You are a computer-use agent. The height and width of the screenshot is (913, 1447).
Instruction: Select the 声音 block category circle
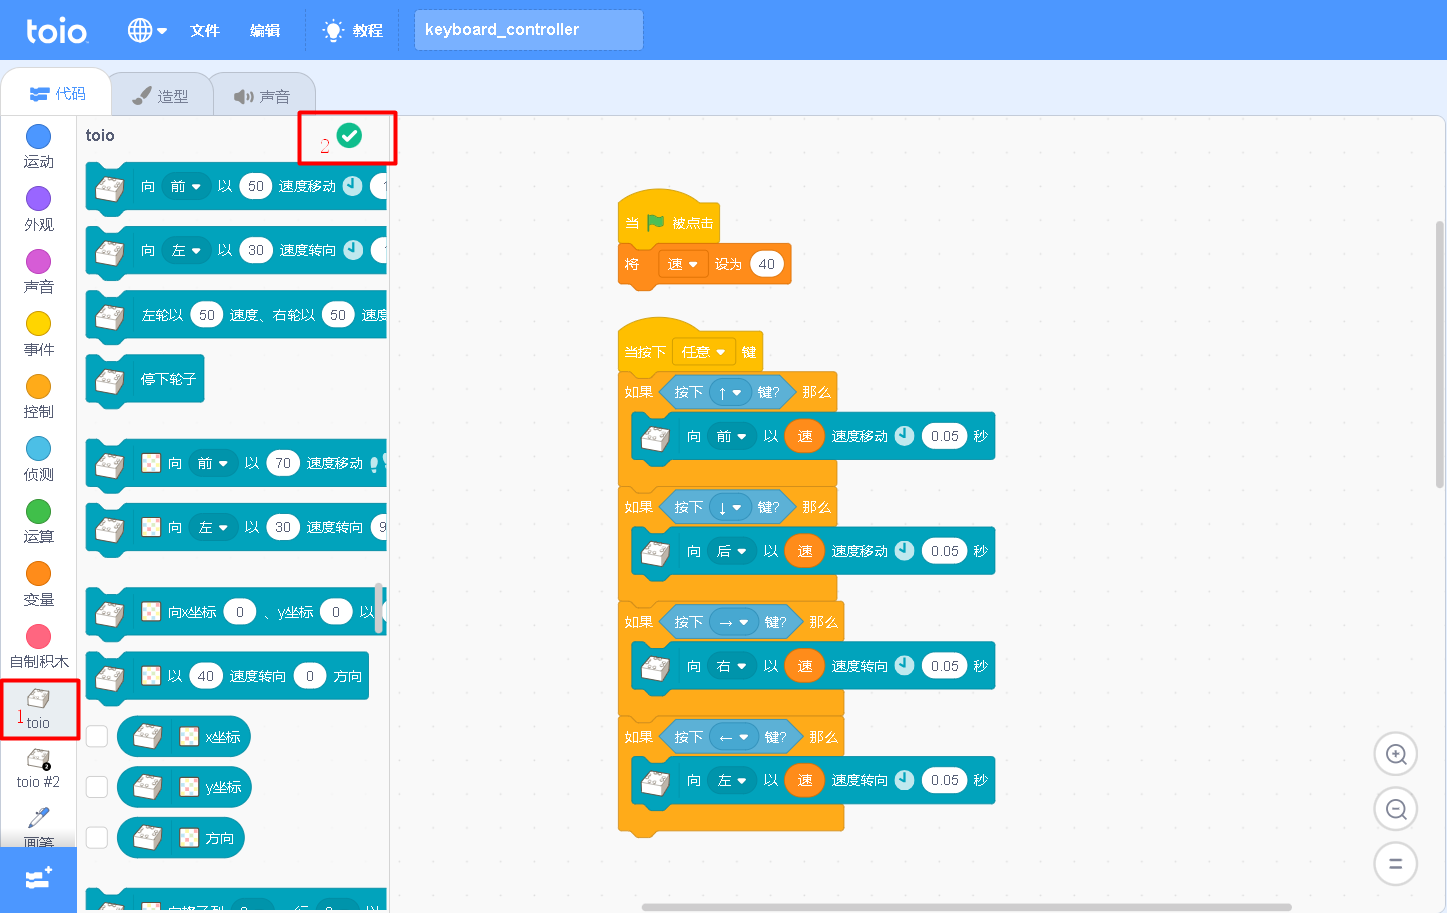coord(38,261)
